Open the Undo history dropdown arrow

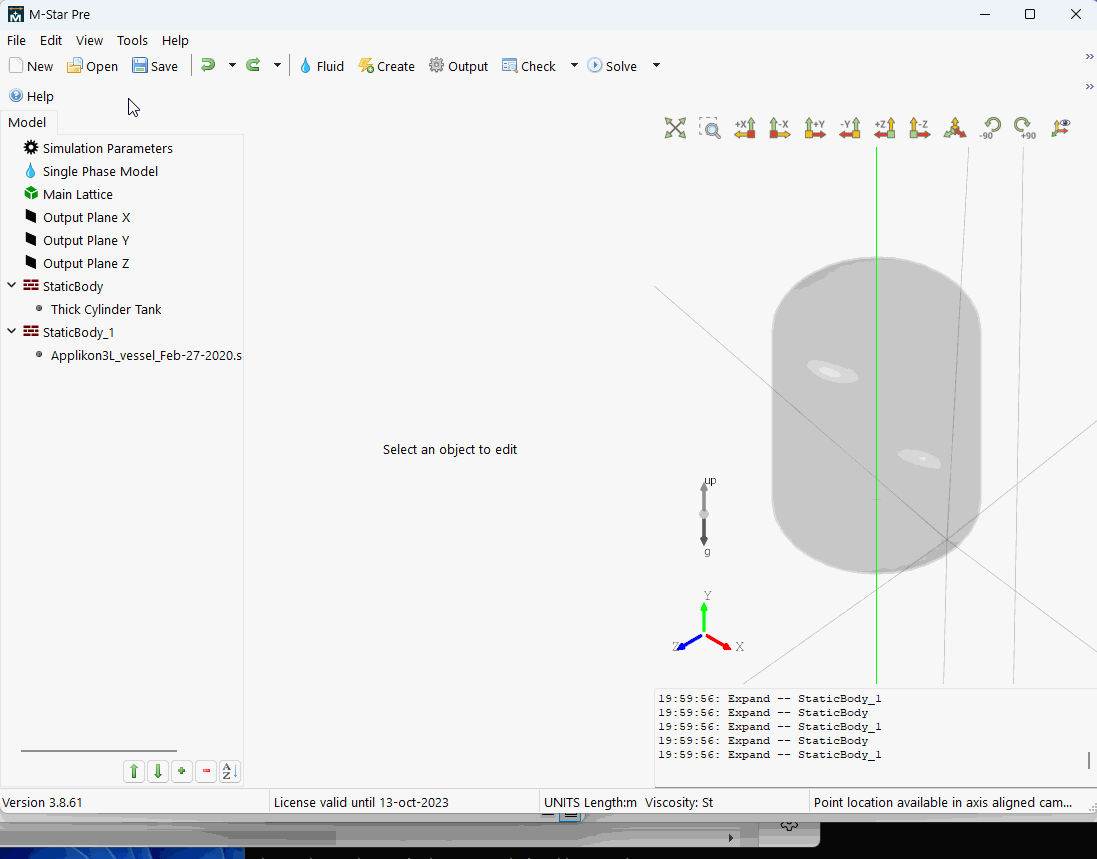[232, 66]
